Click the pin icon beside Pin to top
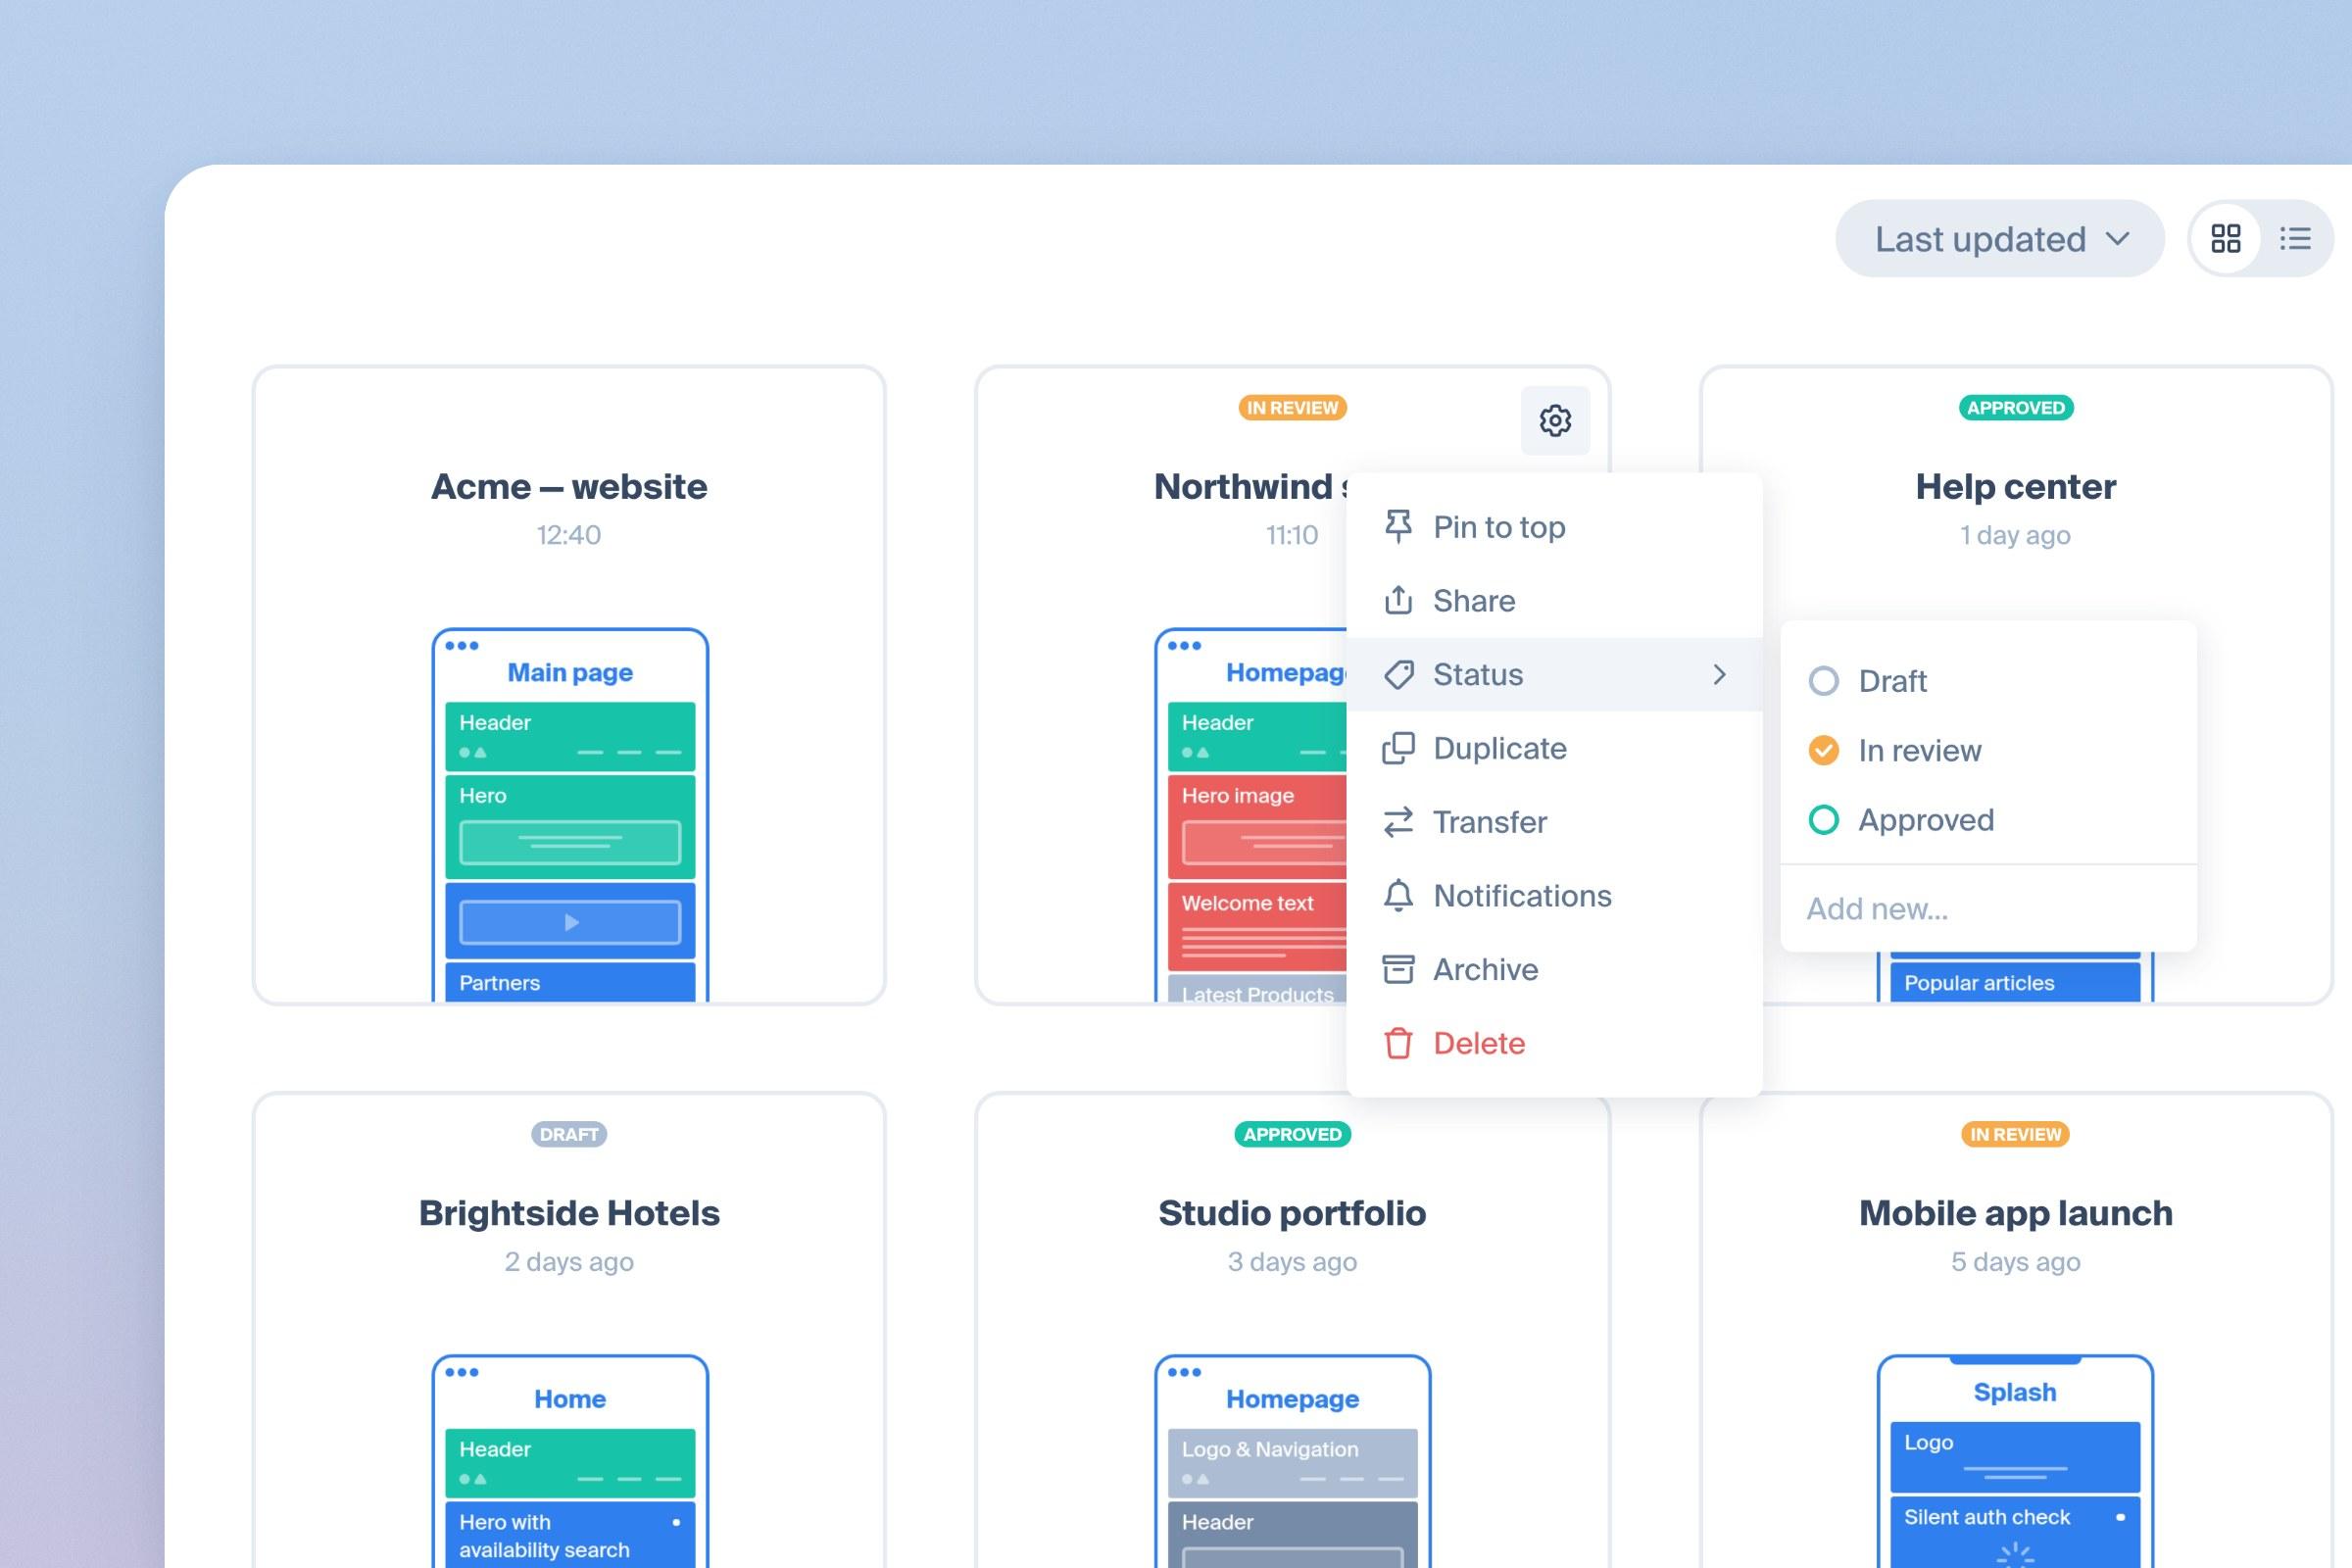Screen dimensions: 2352x1568 pos(1398,527)
